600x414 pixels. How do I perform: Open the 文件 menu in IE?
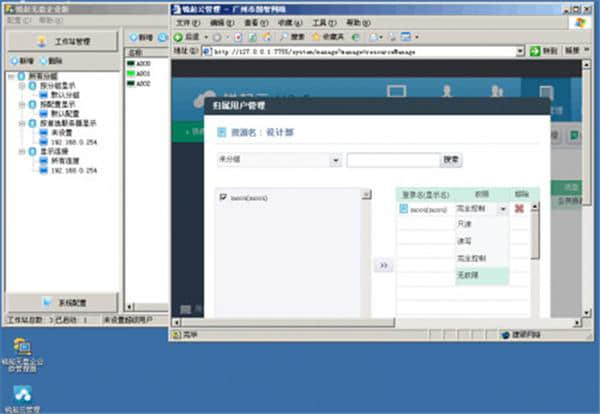coord(188,23)
